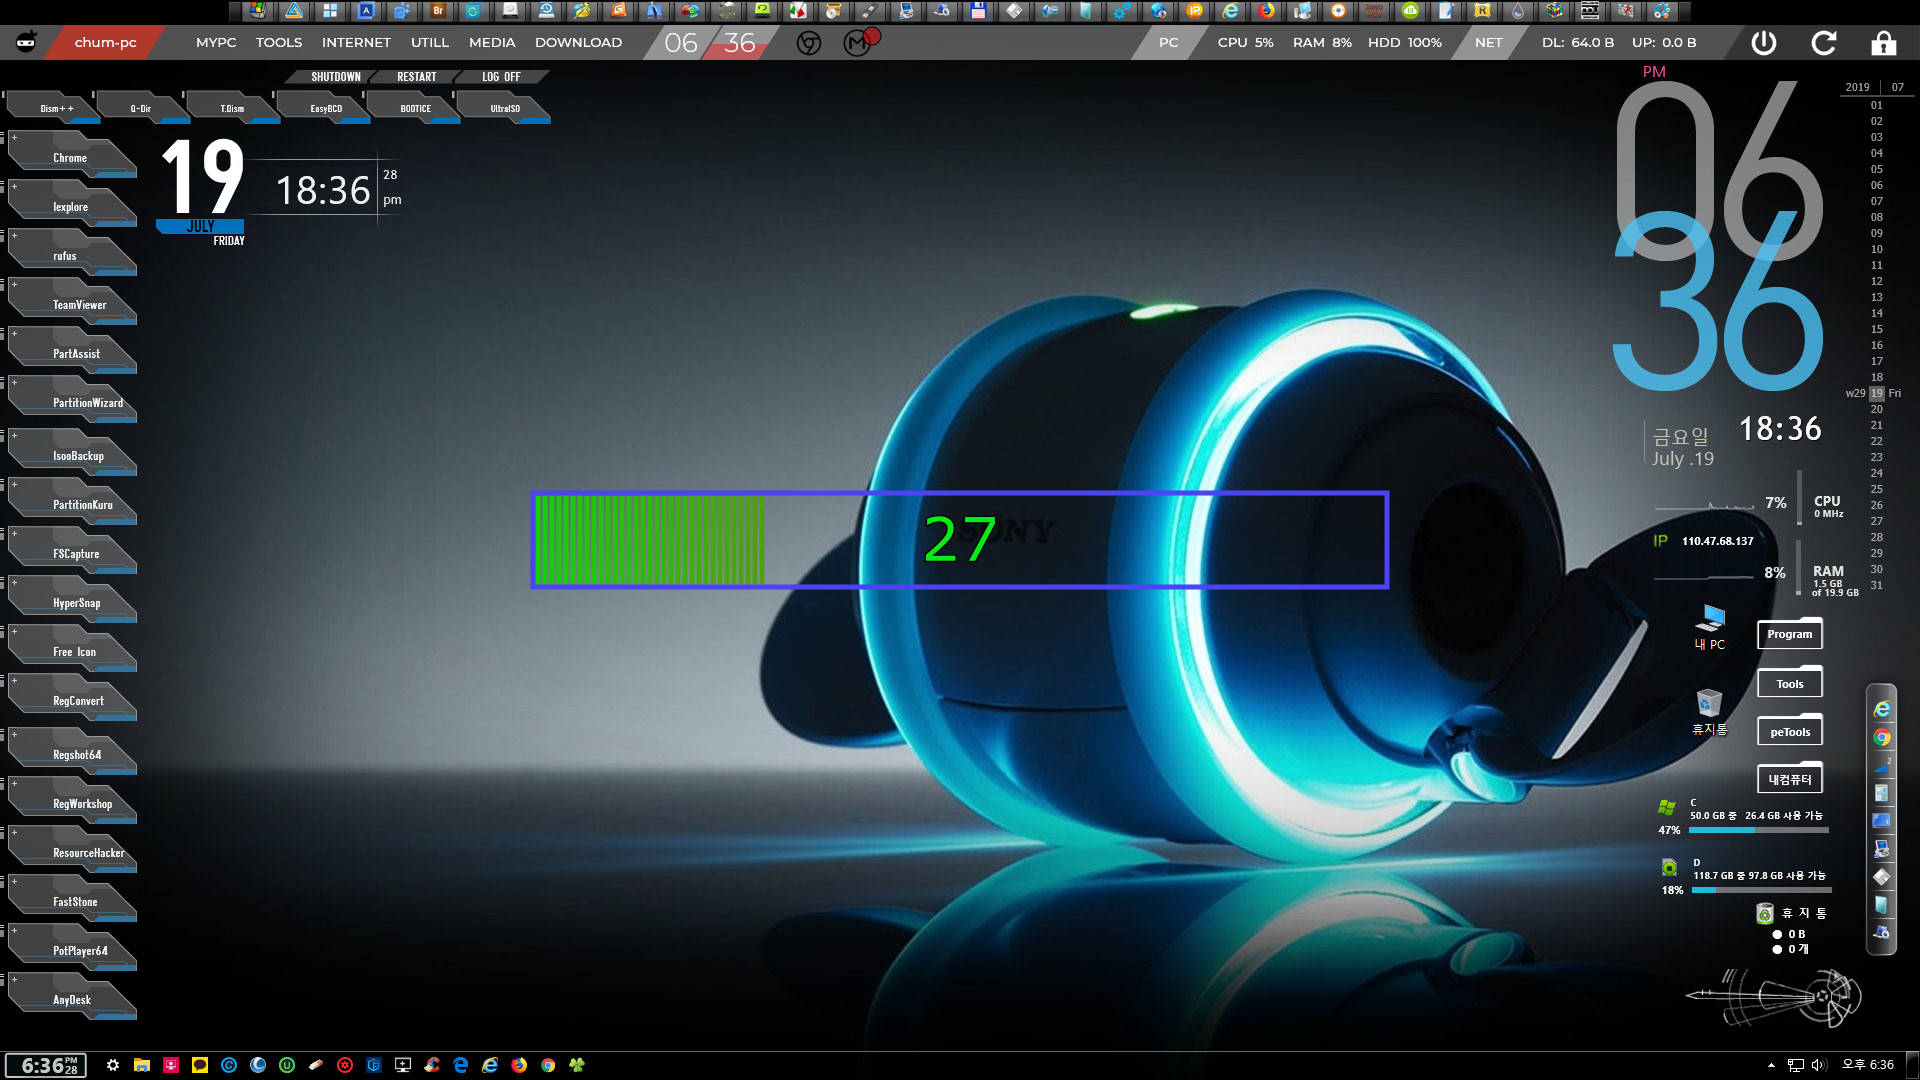Screen dimensions: 1920x1080
Task: Click the LOG OFF button
Action: point(501,77)
